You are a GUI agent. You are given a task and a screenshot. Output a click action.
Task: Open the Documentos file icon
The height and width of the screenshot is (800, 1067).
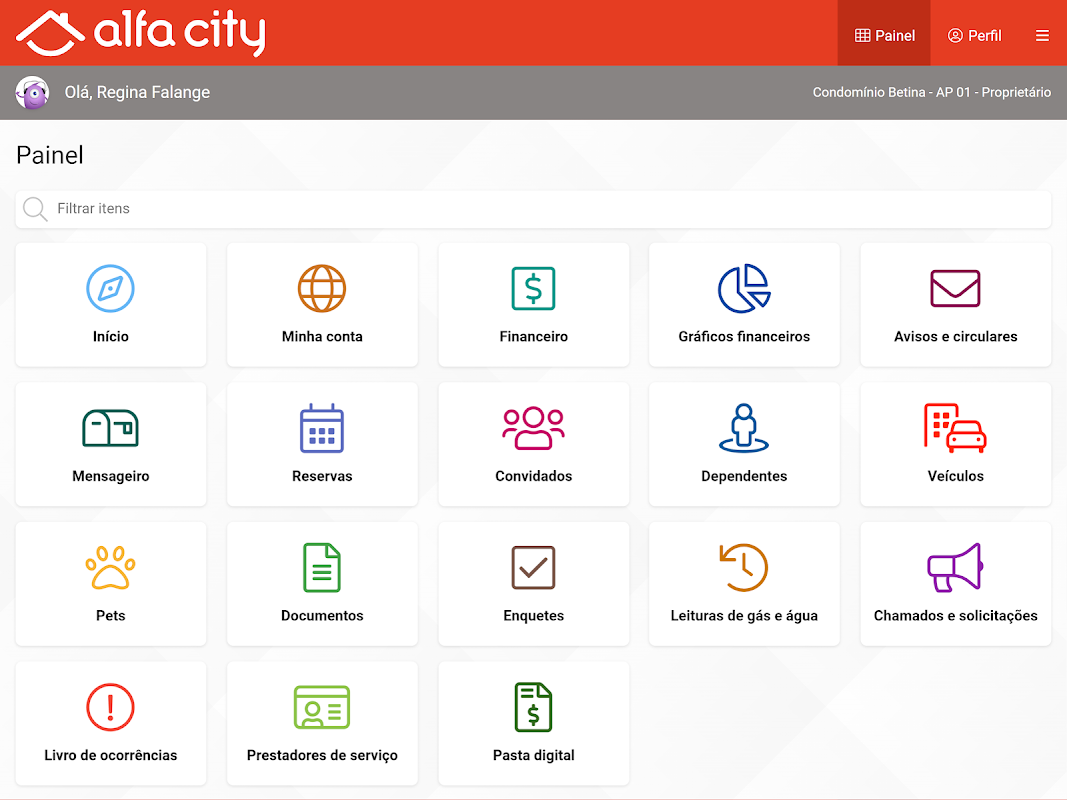(x=322, y=567)
